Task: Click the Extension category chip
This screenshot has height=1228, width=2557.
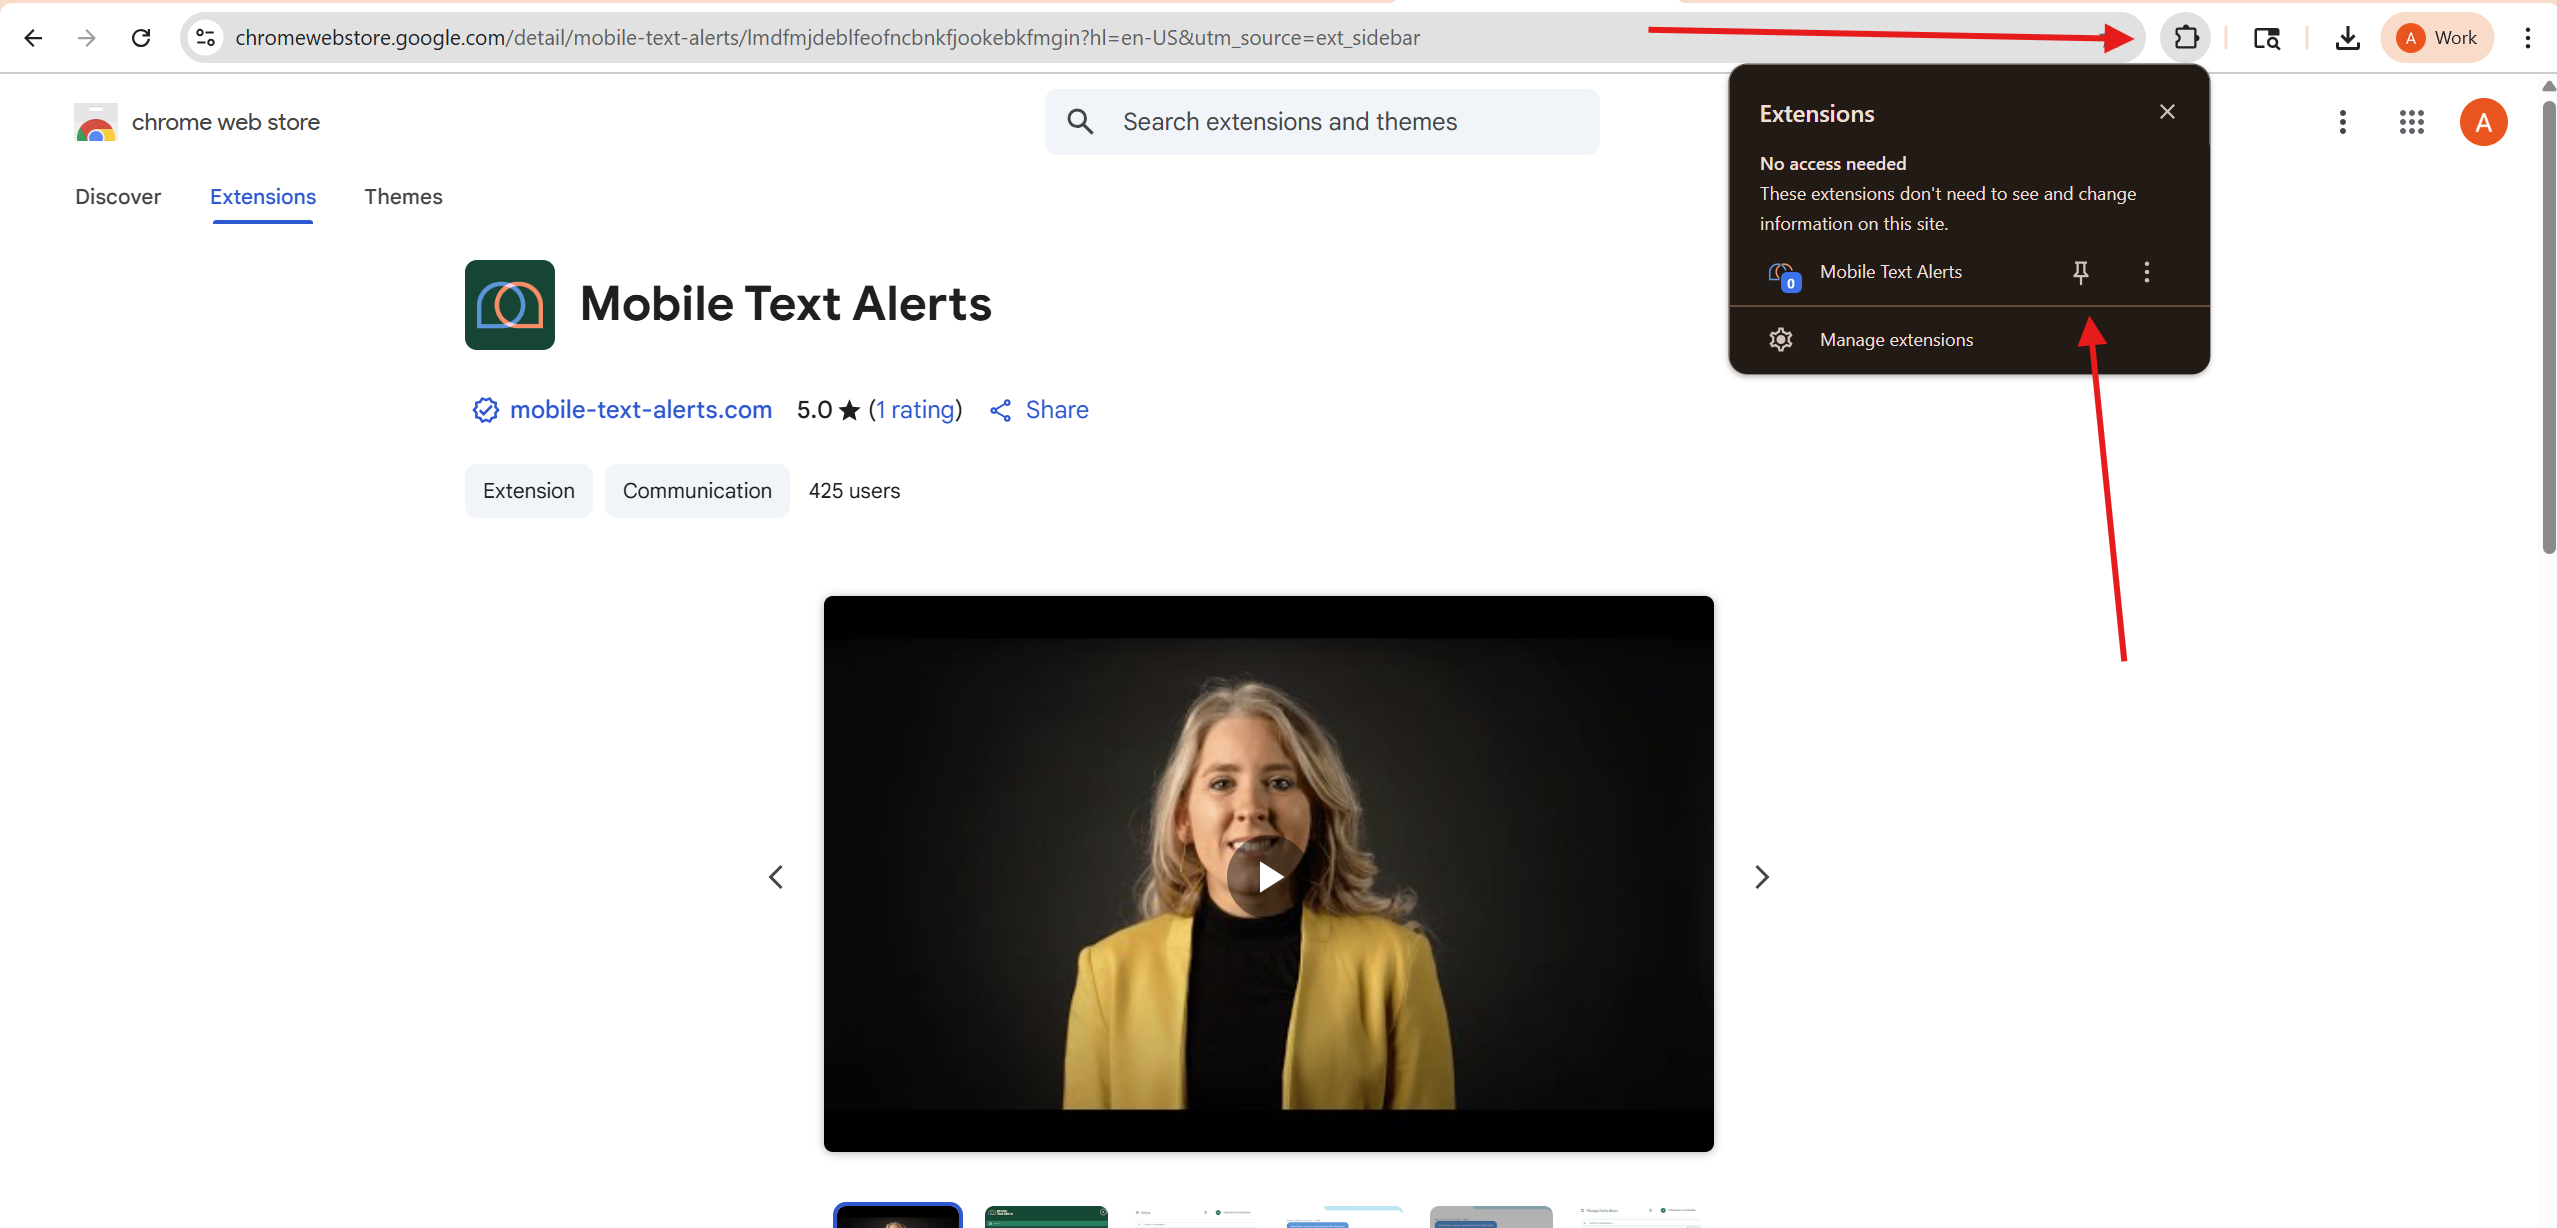Action: click(528, 491)
